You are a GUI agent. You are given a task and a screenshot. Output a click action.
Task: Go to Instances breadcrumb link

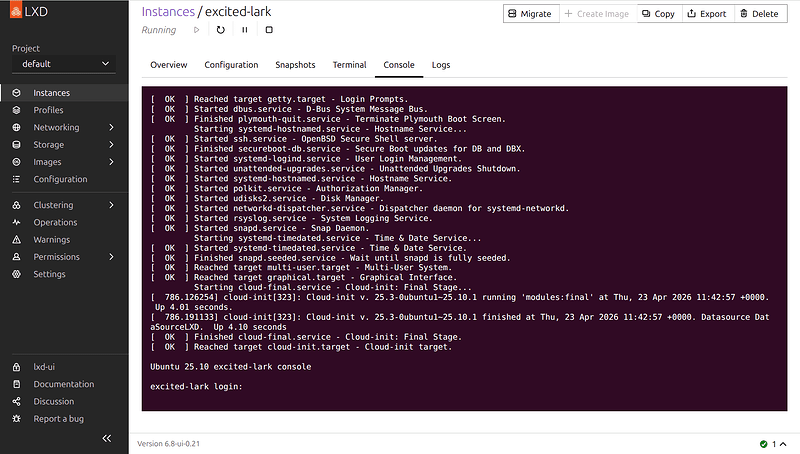pos(168,12)
